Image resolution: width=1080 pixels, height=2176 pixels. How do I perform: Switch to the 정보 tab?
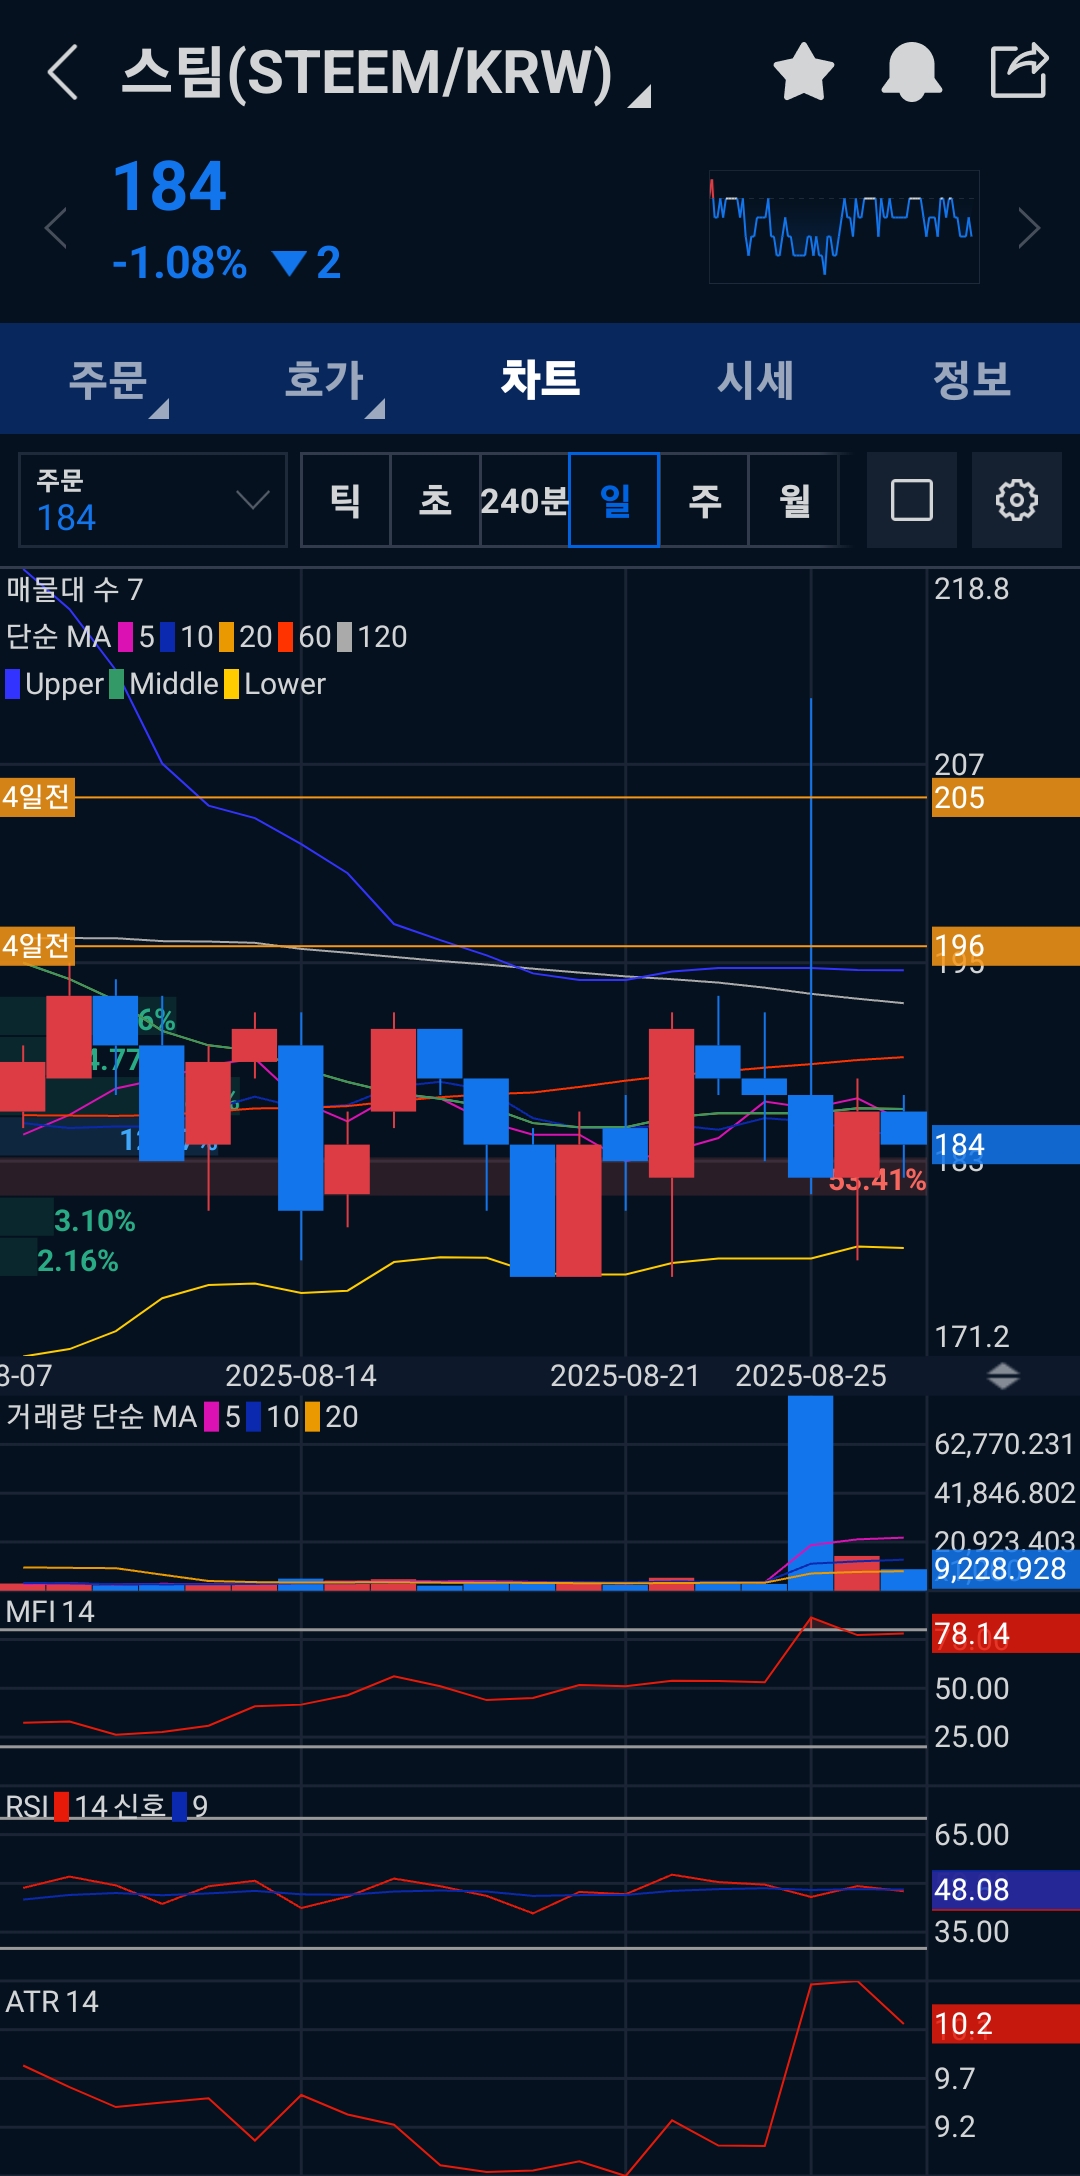[972, 380]
